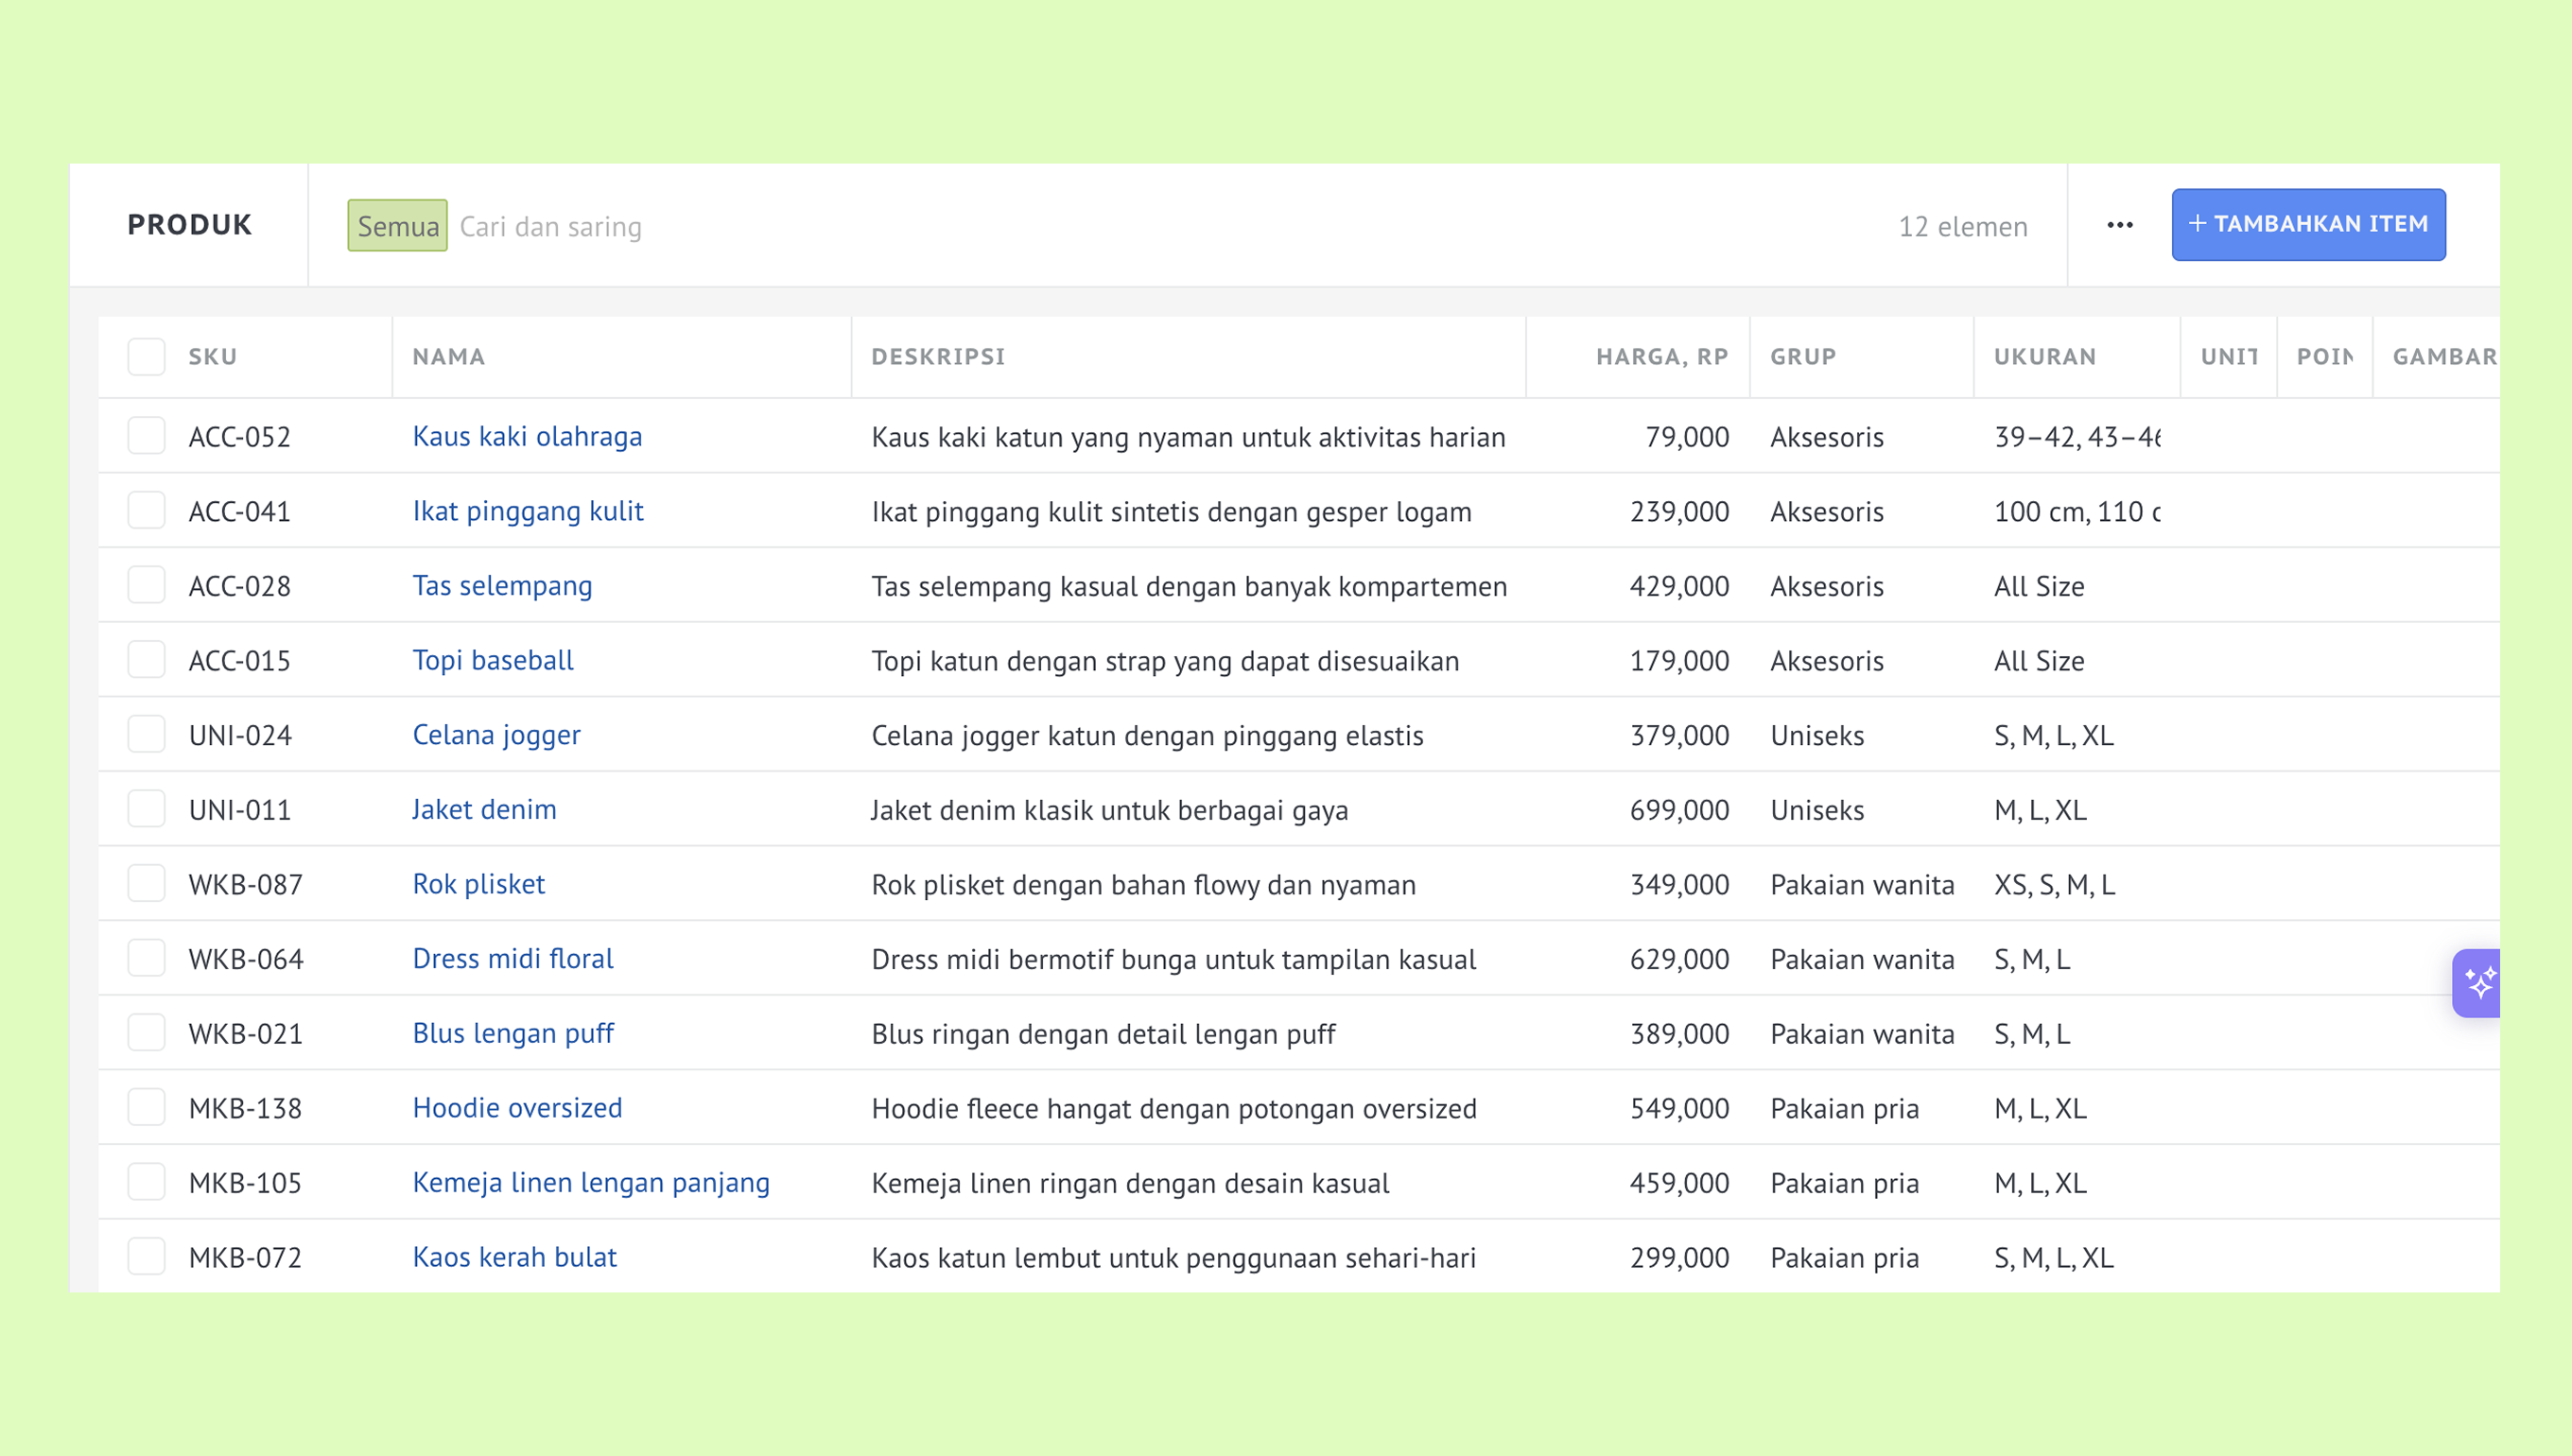
Task: Click the Deskripsi column header
Action: 938,357
